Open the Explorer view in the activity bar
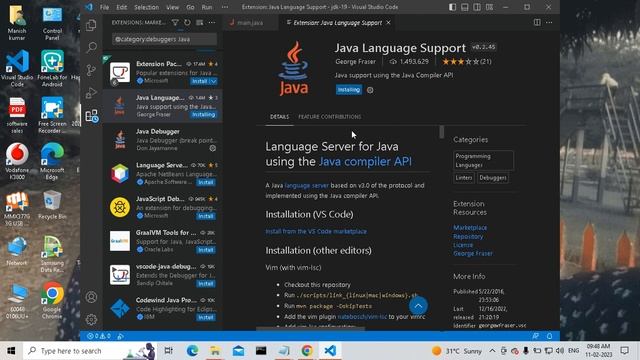Screen dimensions: 640x360 point(91,25)
